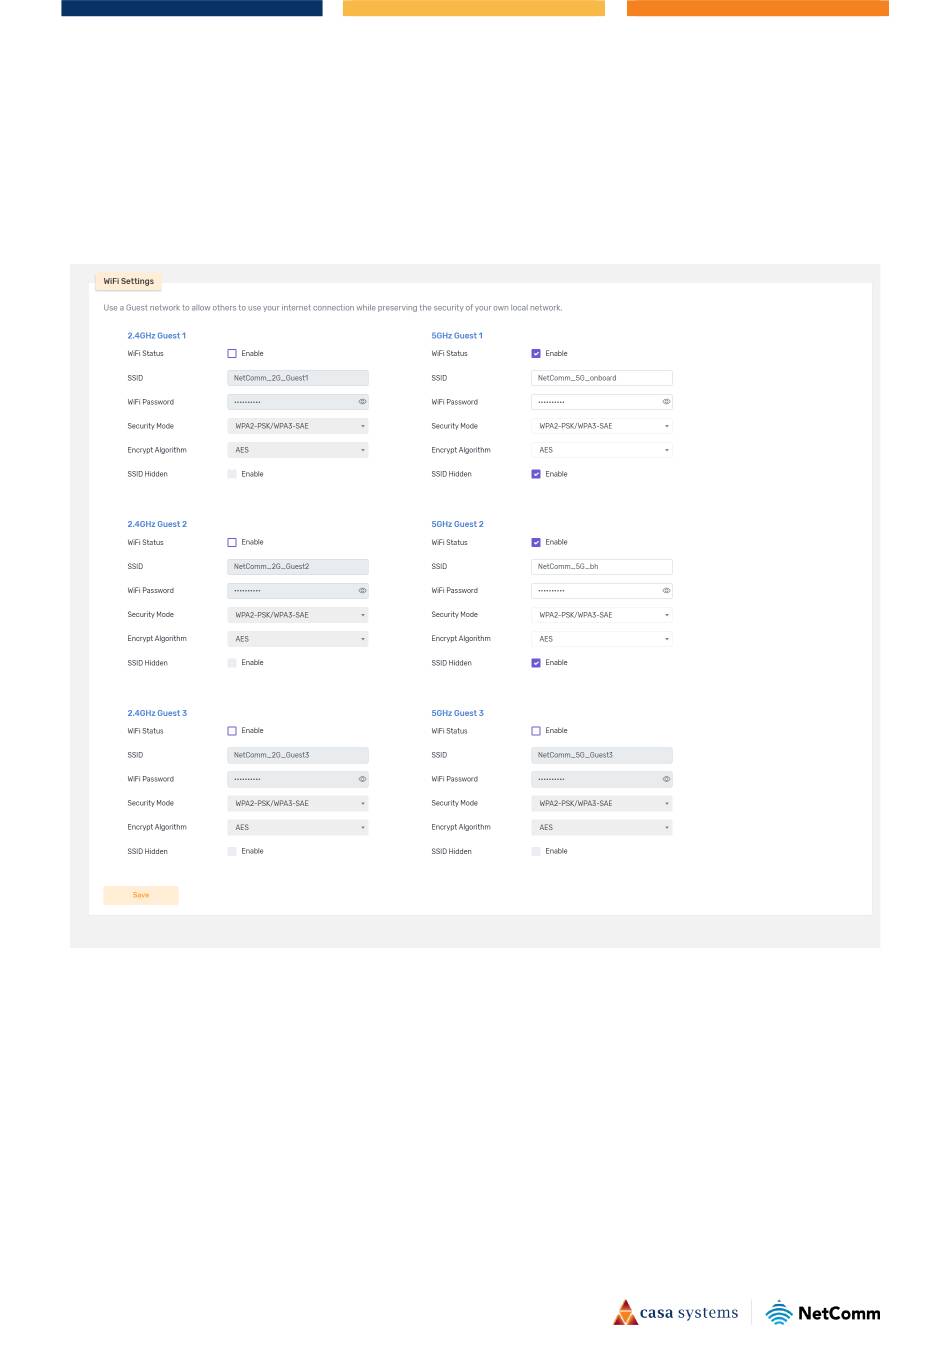950x1369 pixels.
Task: Select the WiFi Settings tab
Action: [x=128, y=282]
